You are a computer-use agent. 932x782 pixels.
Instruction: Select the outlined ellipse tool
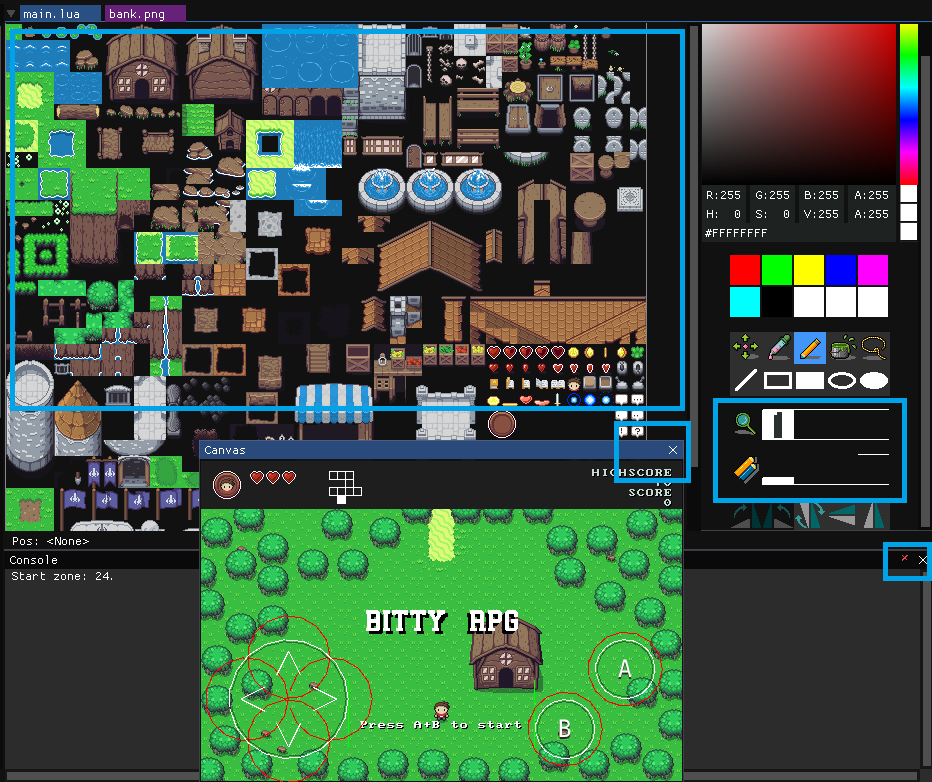coord(842,380)
